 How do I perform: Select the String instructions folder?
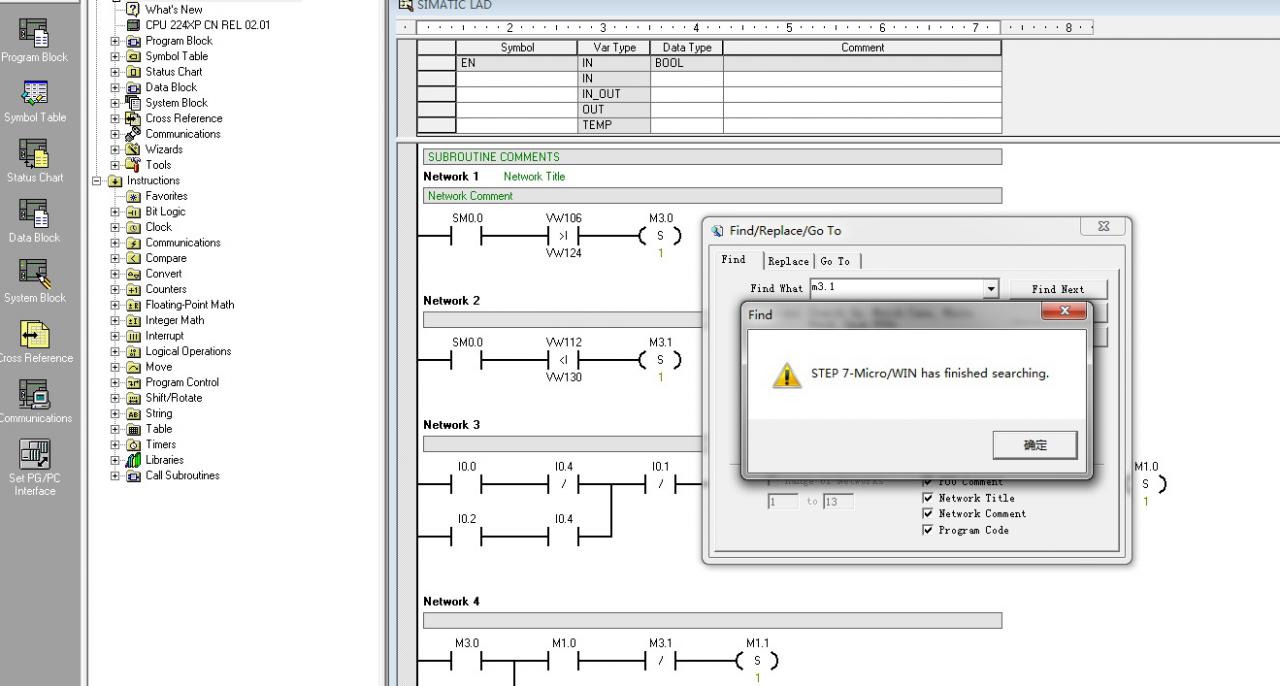158,413
